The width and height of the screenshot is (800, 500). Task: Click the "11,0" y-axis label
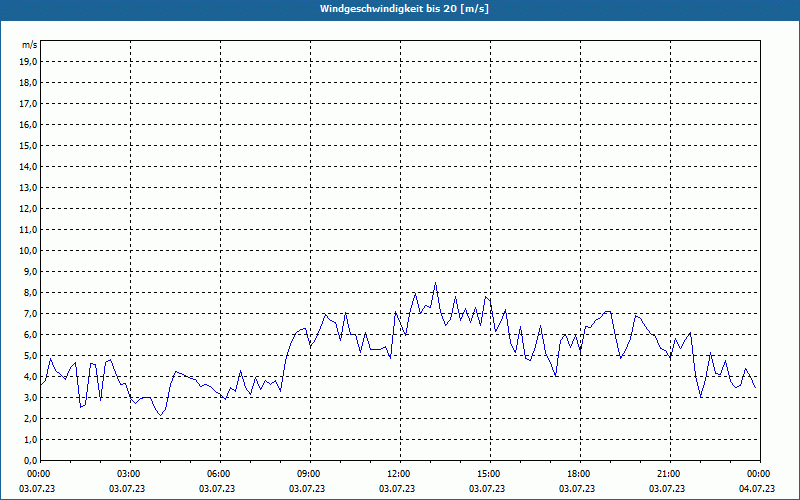tap(29, 230)
